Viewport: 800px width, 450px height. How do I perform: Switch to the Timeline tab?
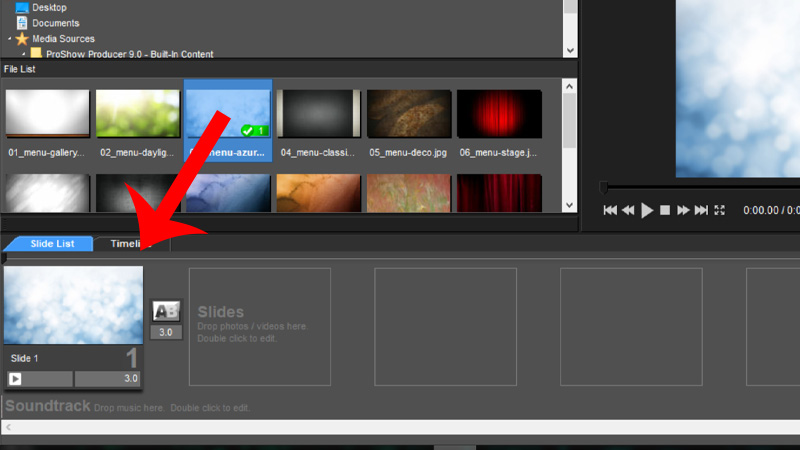pos(131,244)
